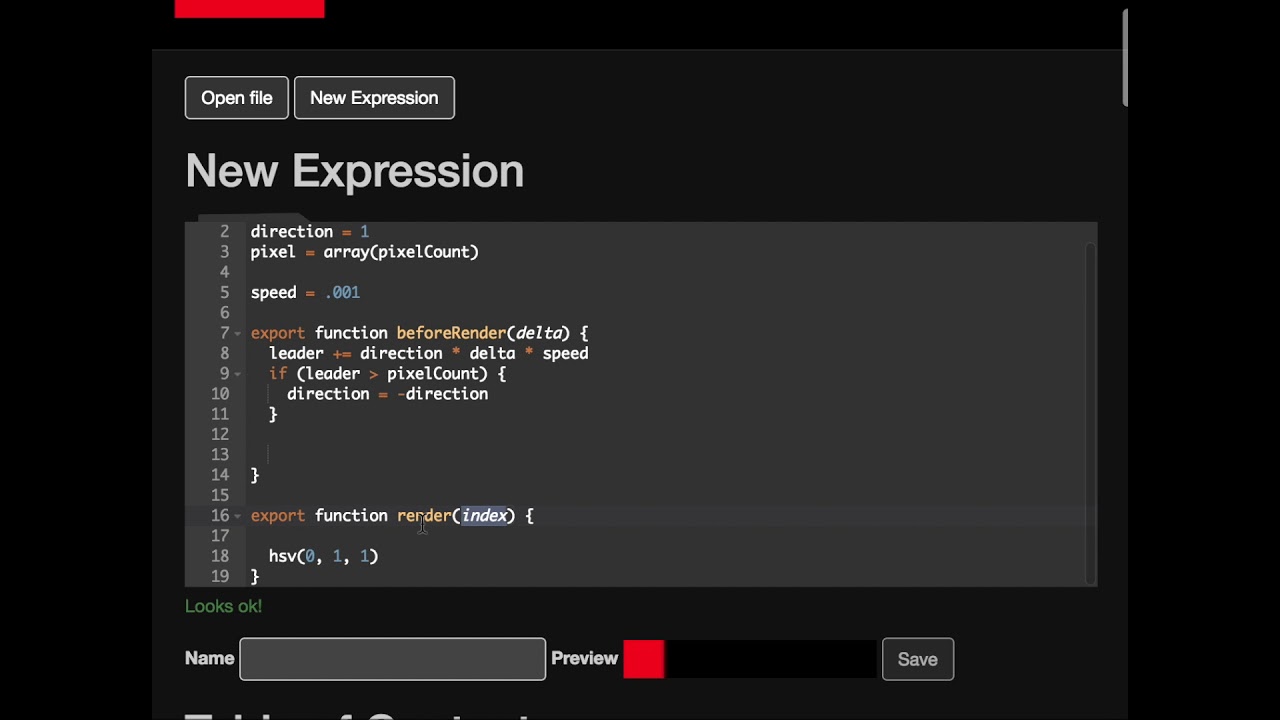Click the red logo at the top

249,9
